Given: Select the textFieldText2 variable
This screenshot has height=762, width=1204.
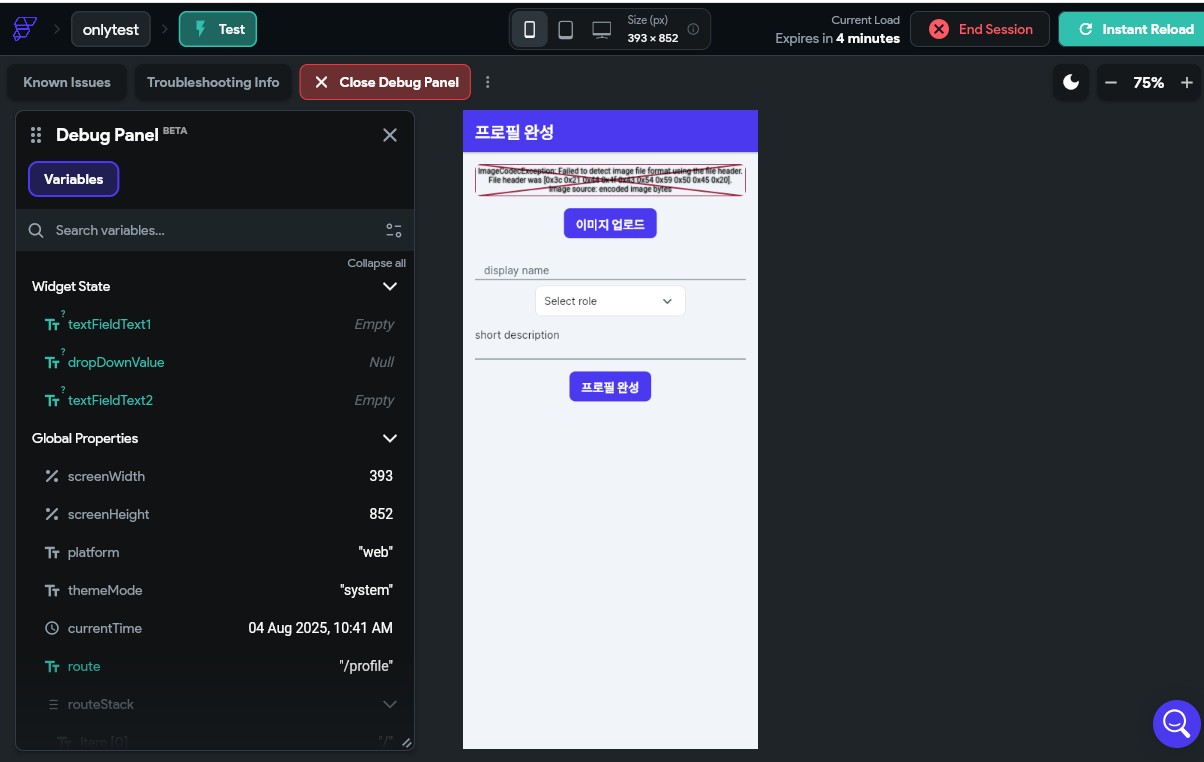Looking at the screenshot, I should pos(110,400).
